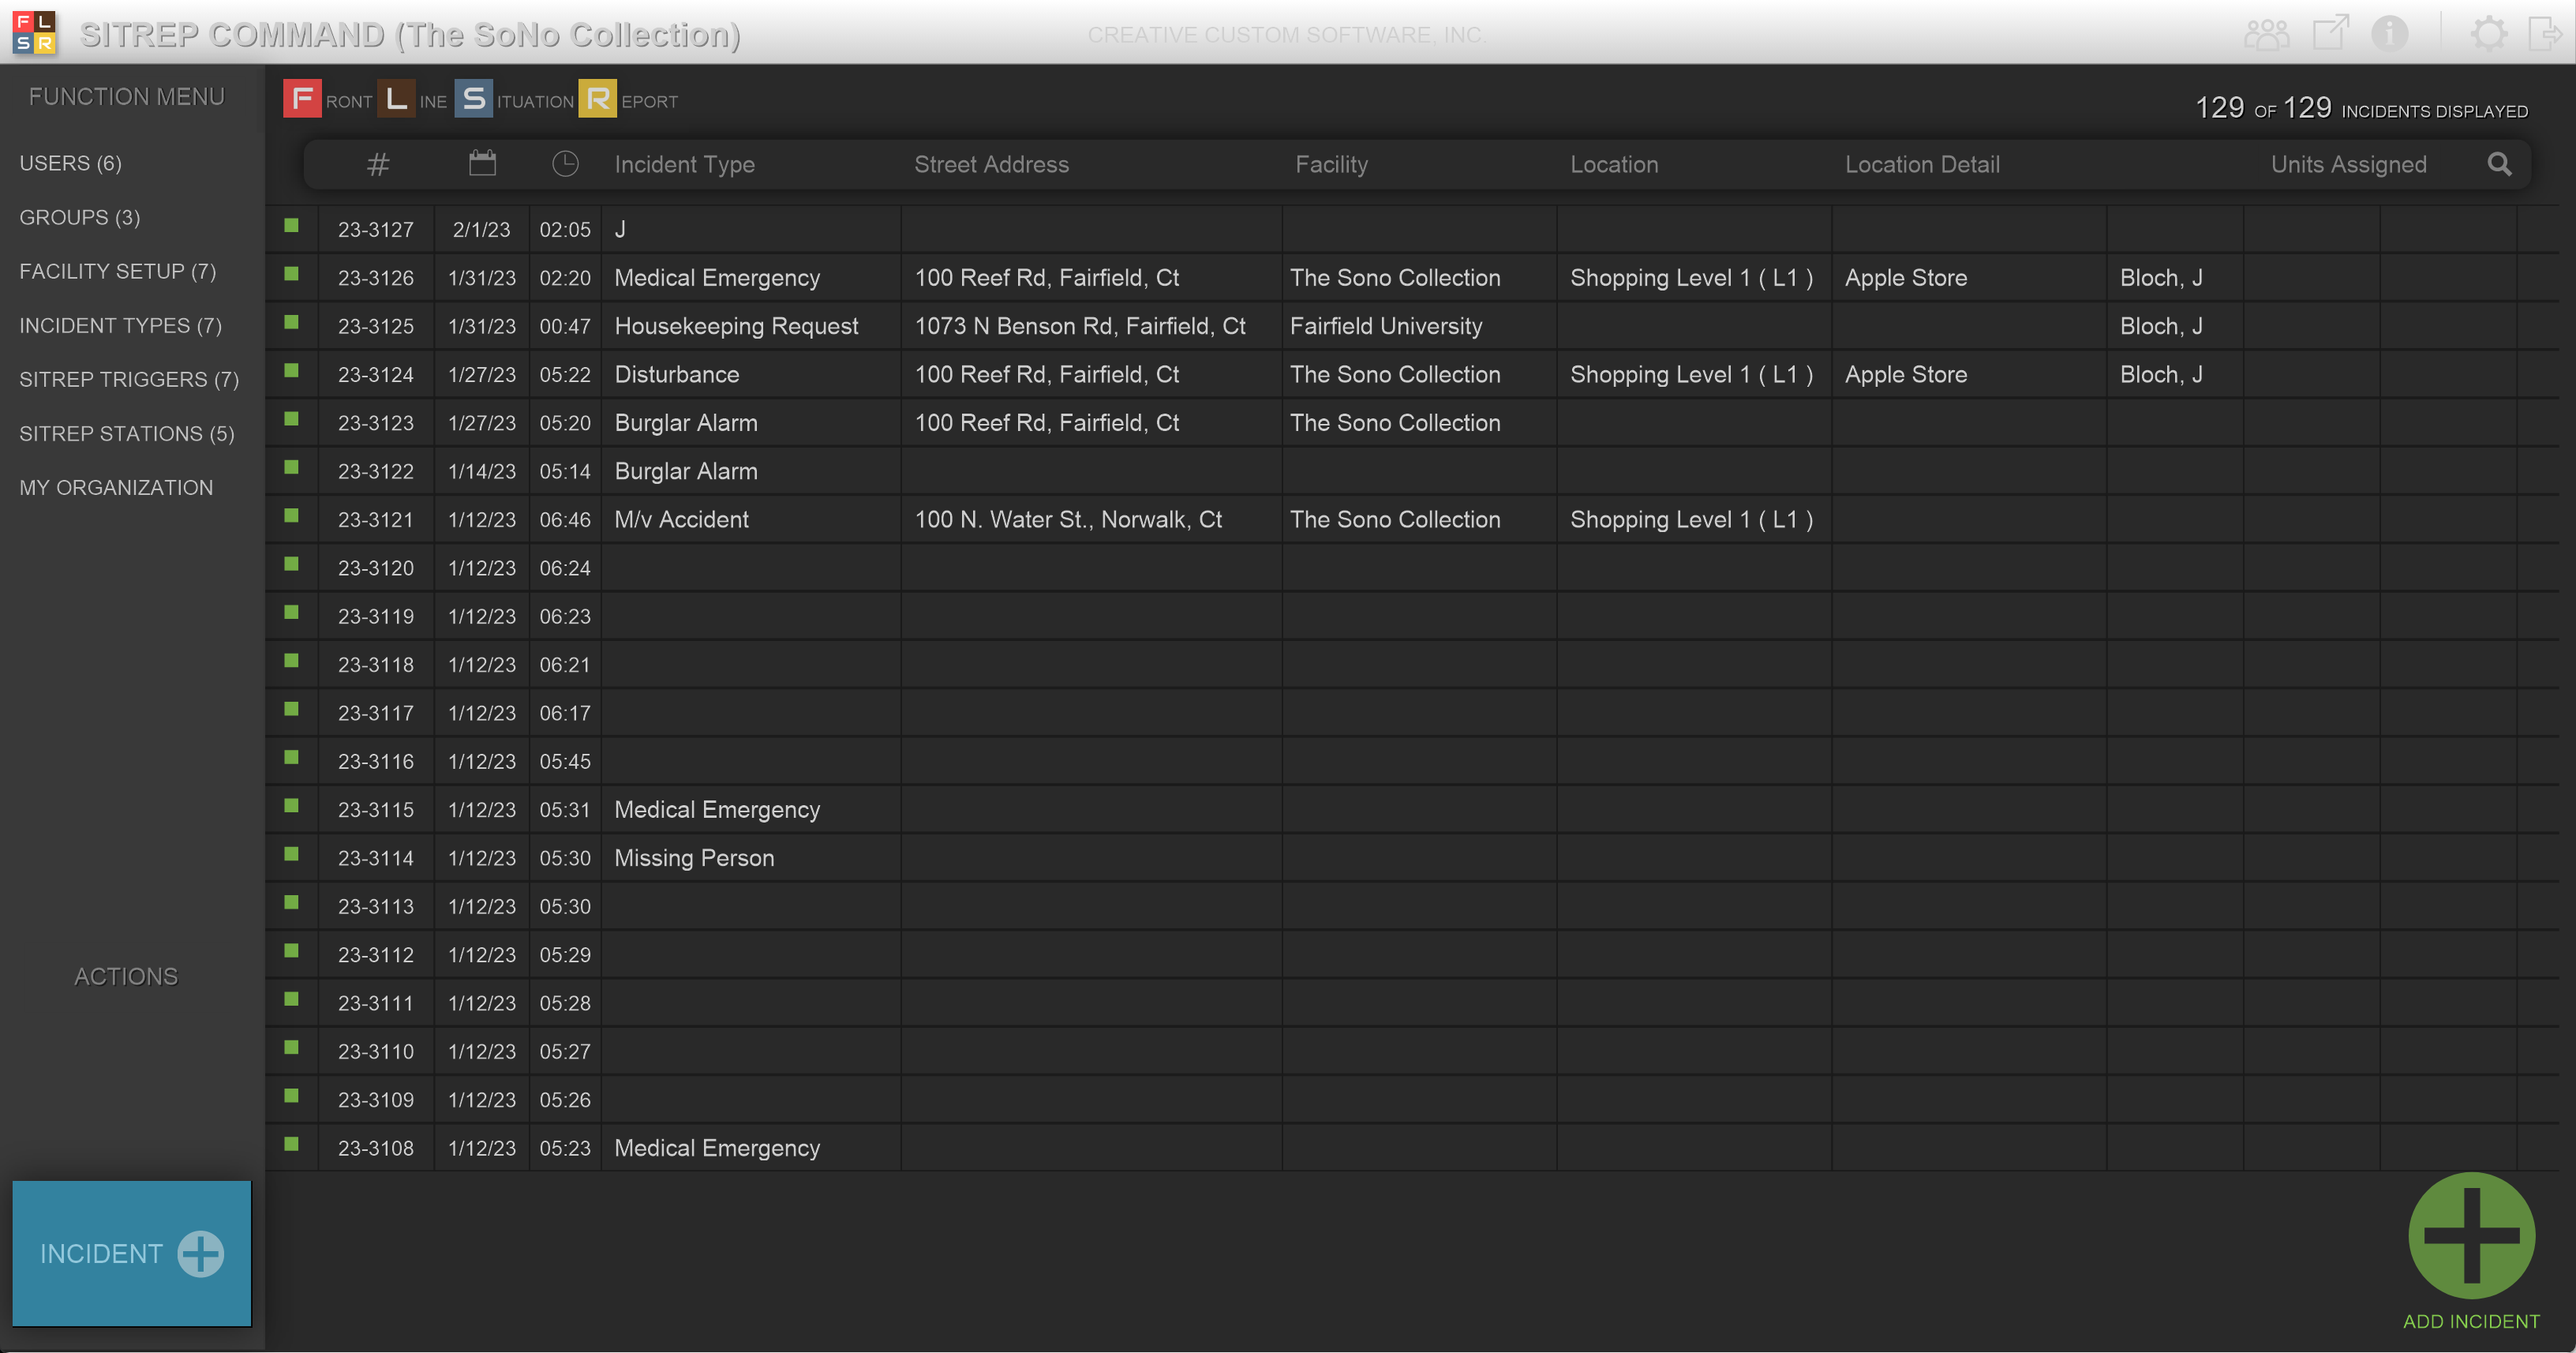Screen dimensions: 2576x1353
Task: Open USERS (6) in the function menu
Action: pyautogui.click(x=71, y=163)
